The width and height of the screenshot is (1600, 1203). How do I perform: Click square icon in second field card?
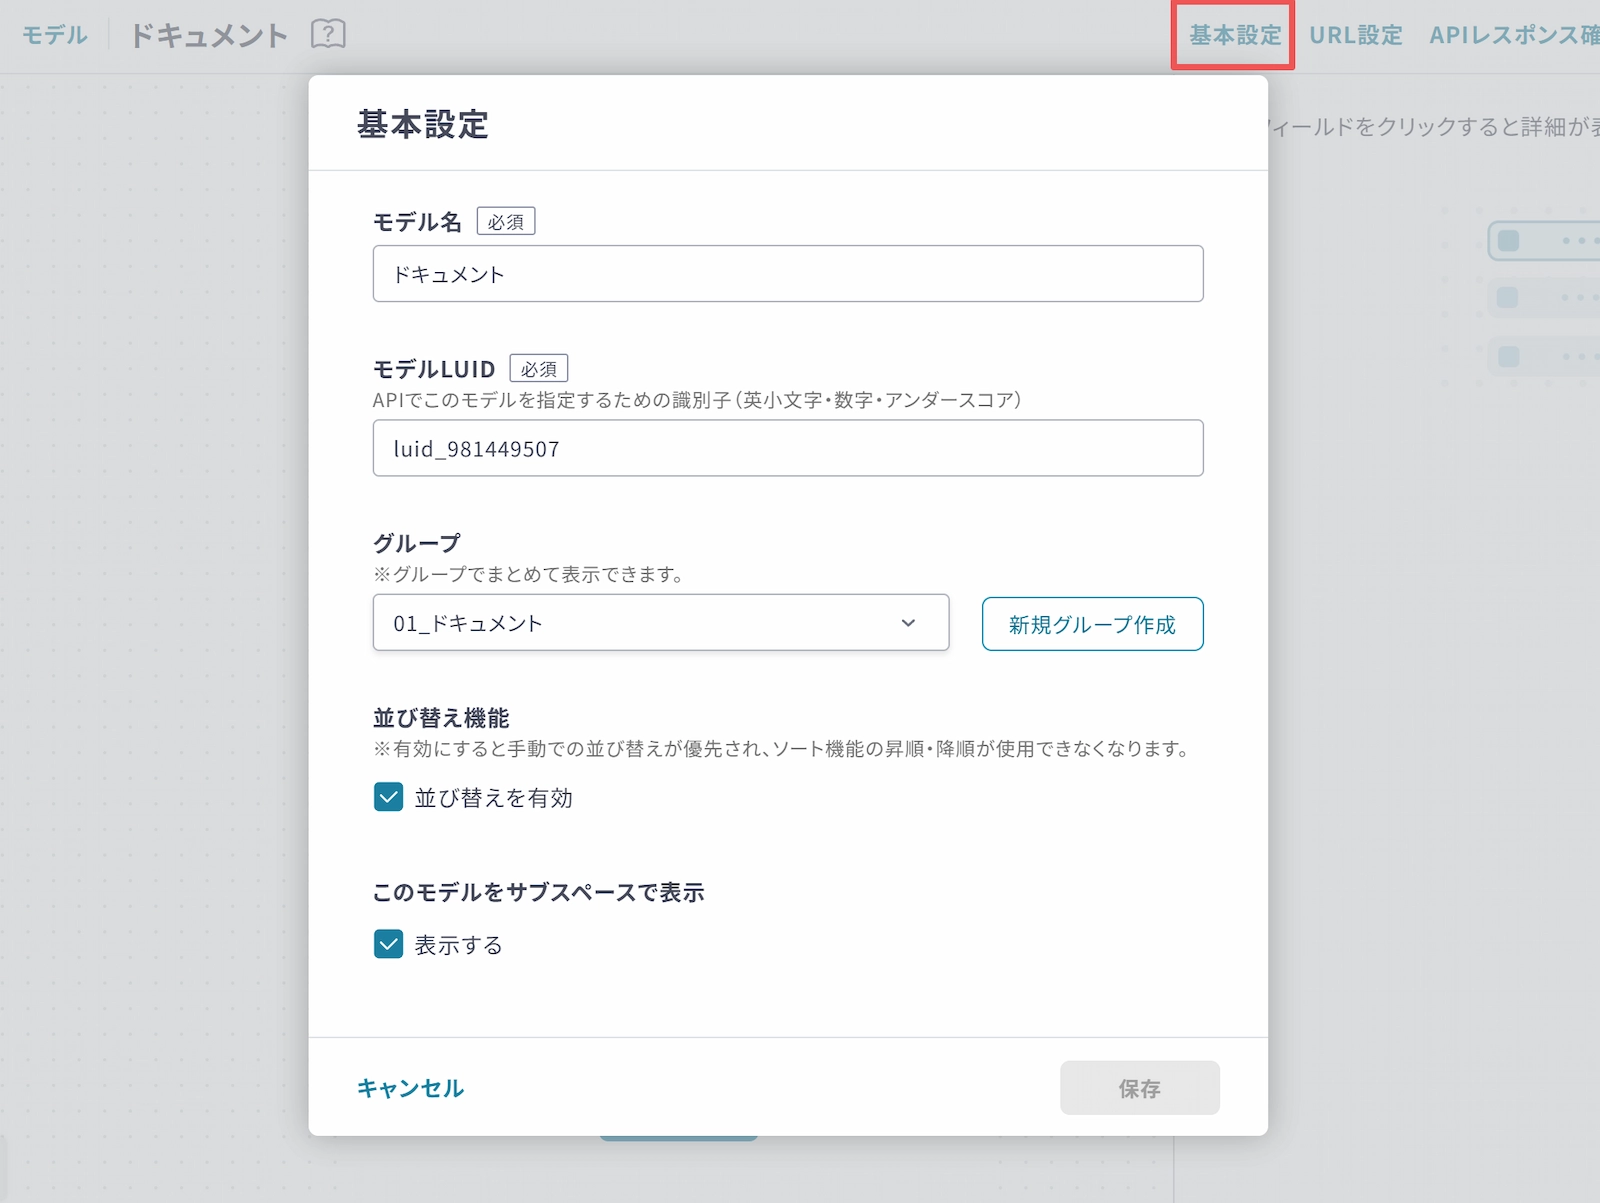pyautogui.click(x=1508, y=298)
